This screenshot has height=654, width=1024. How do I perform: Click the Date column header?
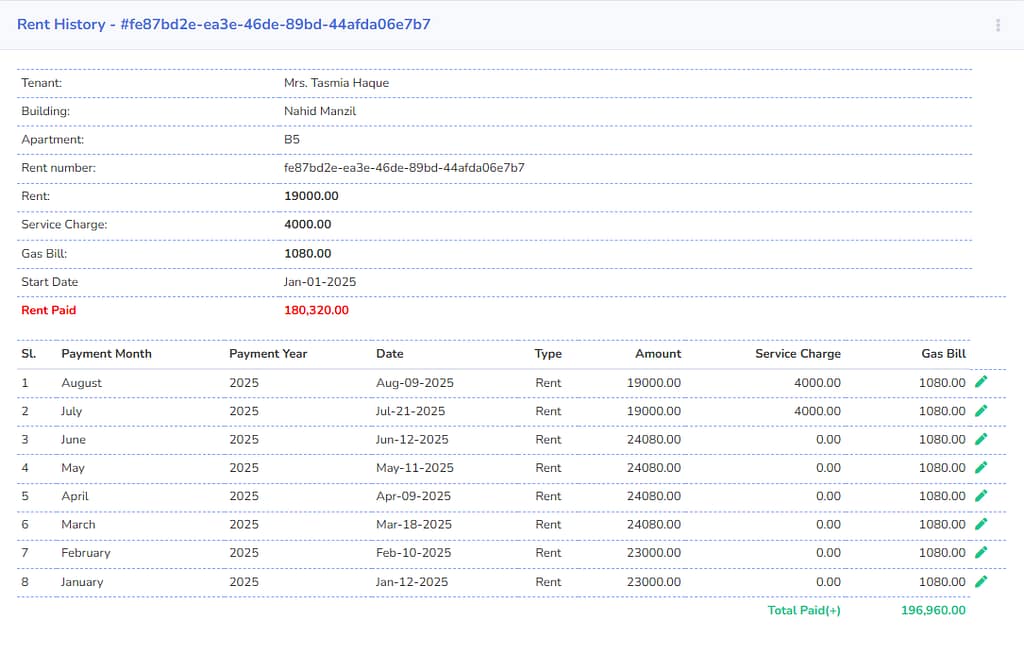coord(389,353)
